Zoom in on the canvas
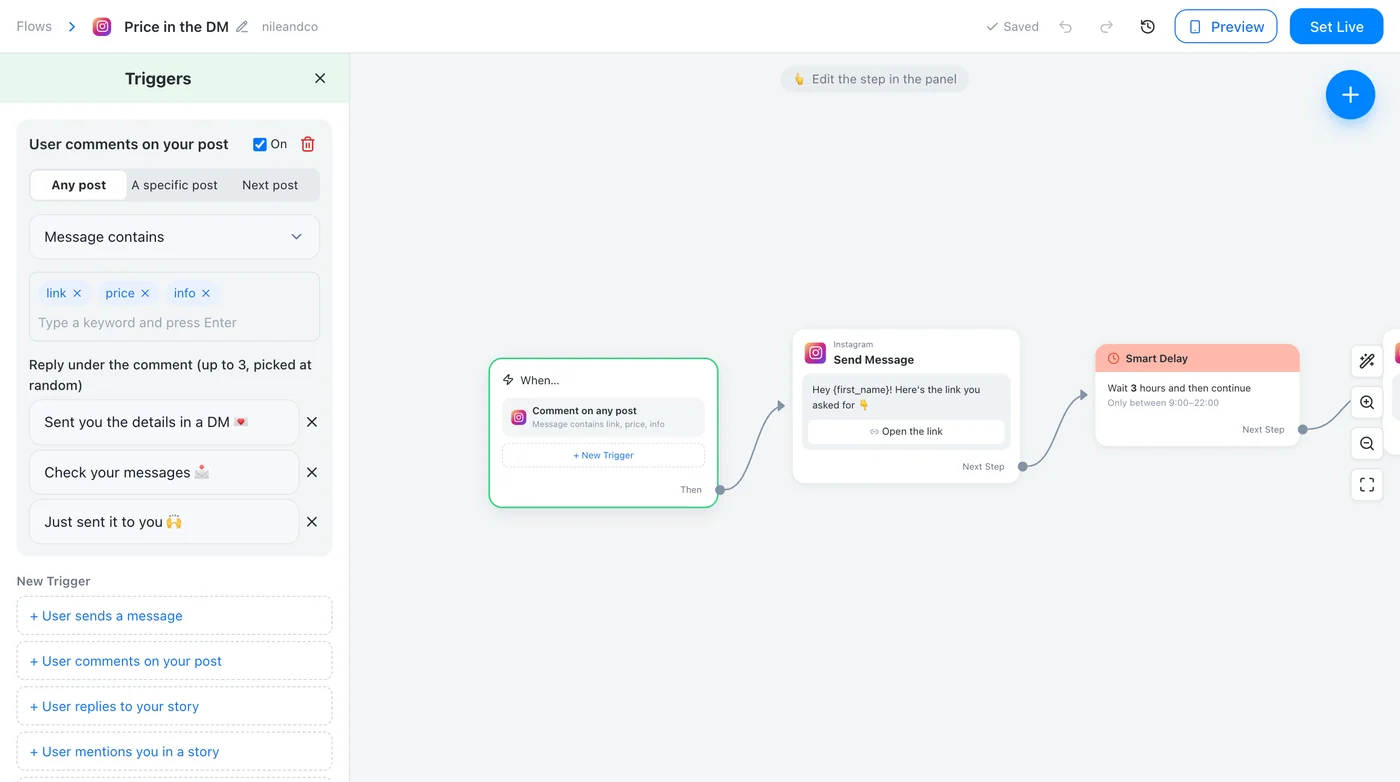 [x=1367, y=403]
